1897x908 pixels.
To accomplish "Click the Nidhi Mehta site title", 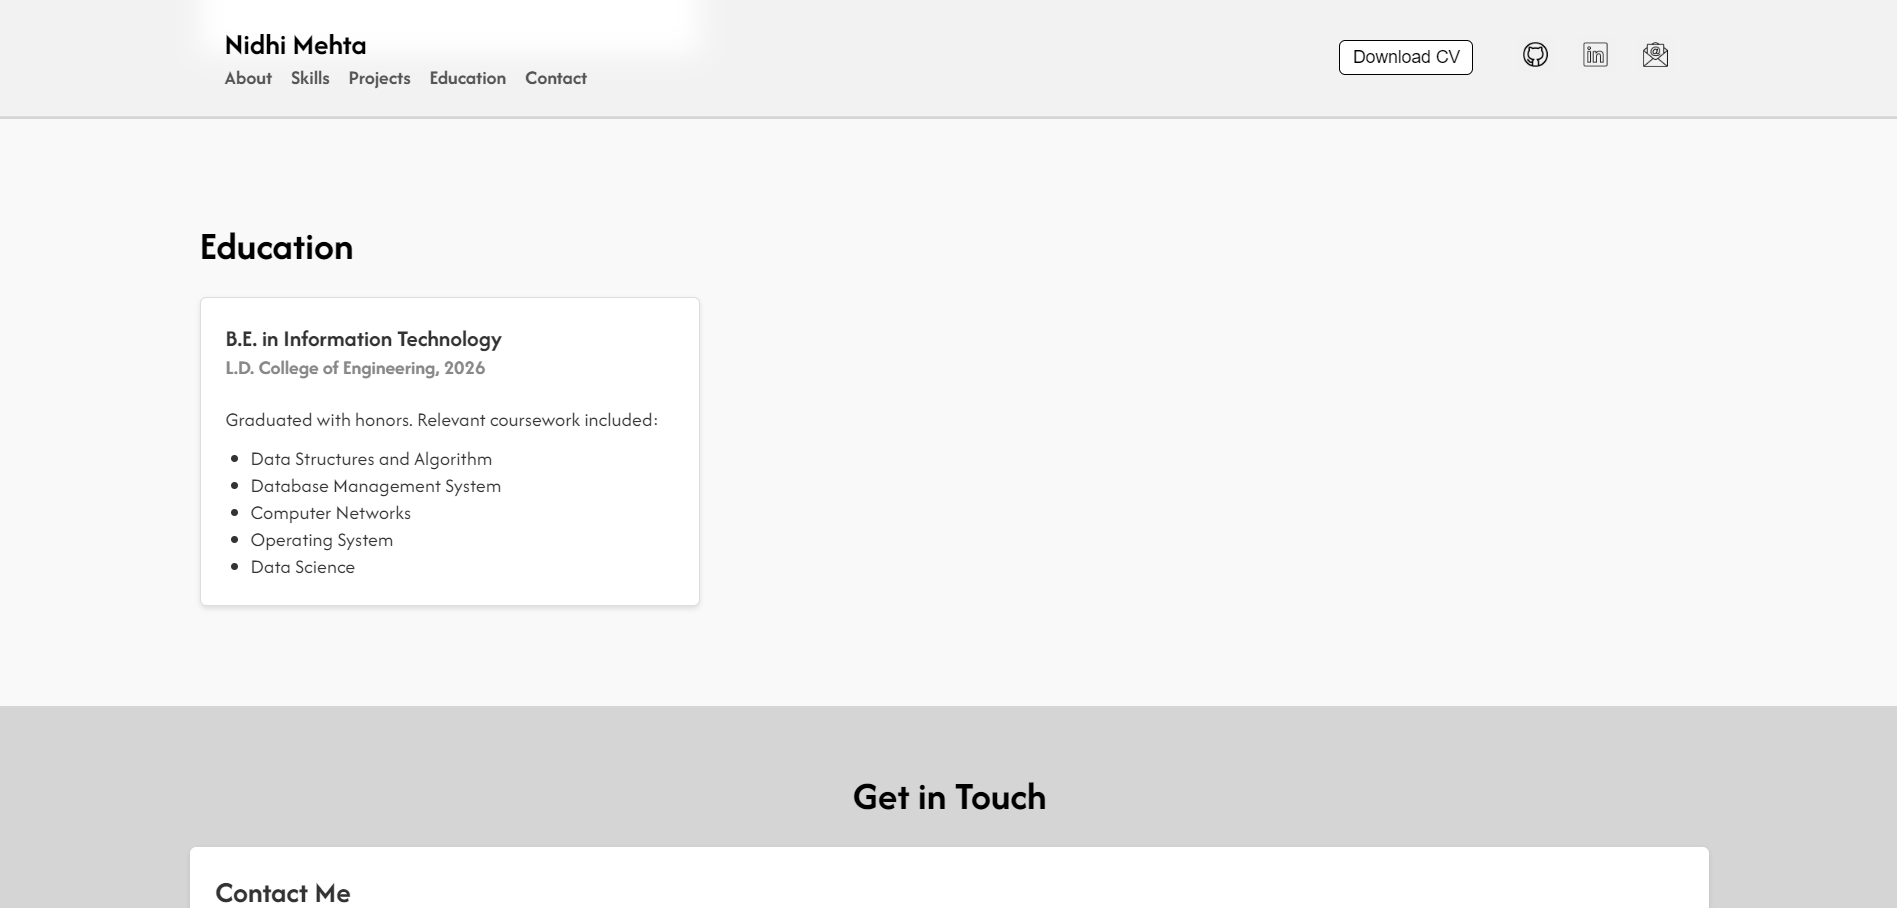I will pos(295,45).
